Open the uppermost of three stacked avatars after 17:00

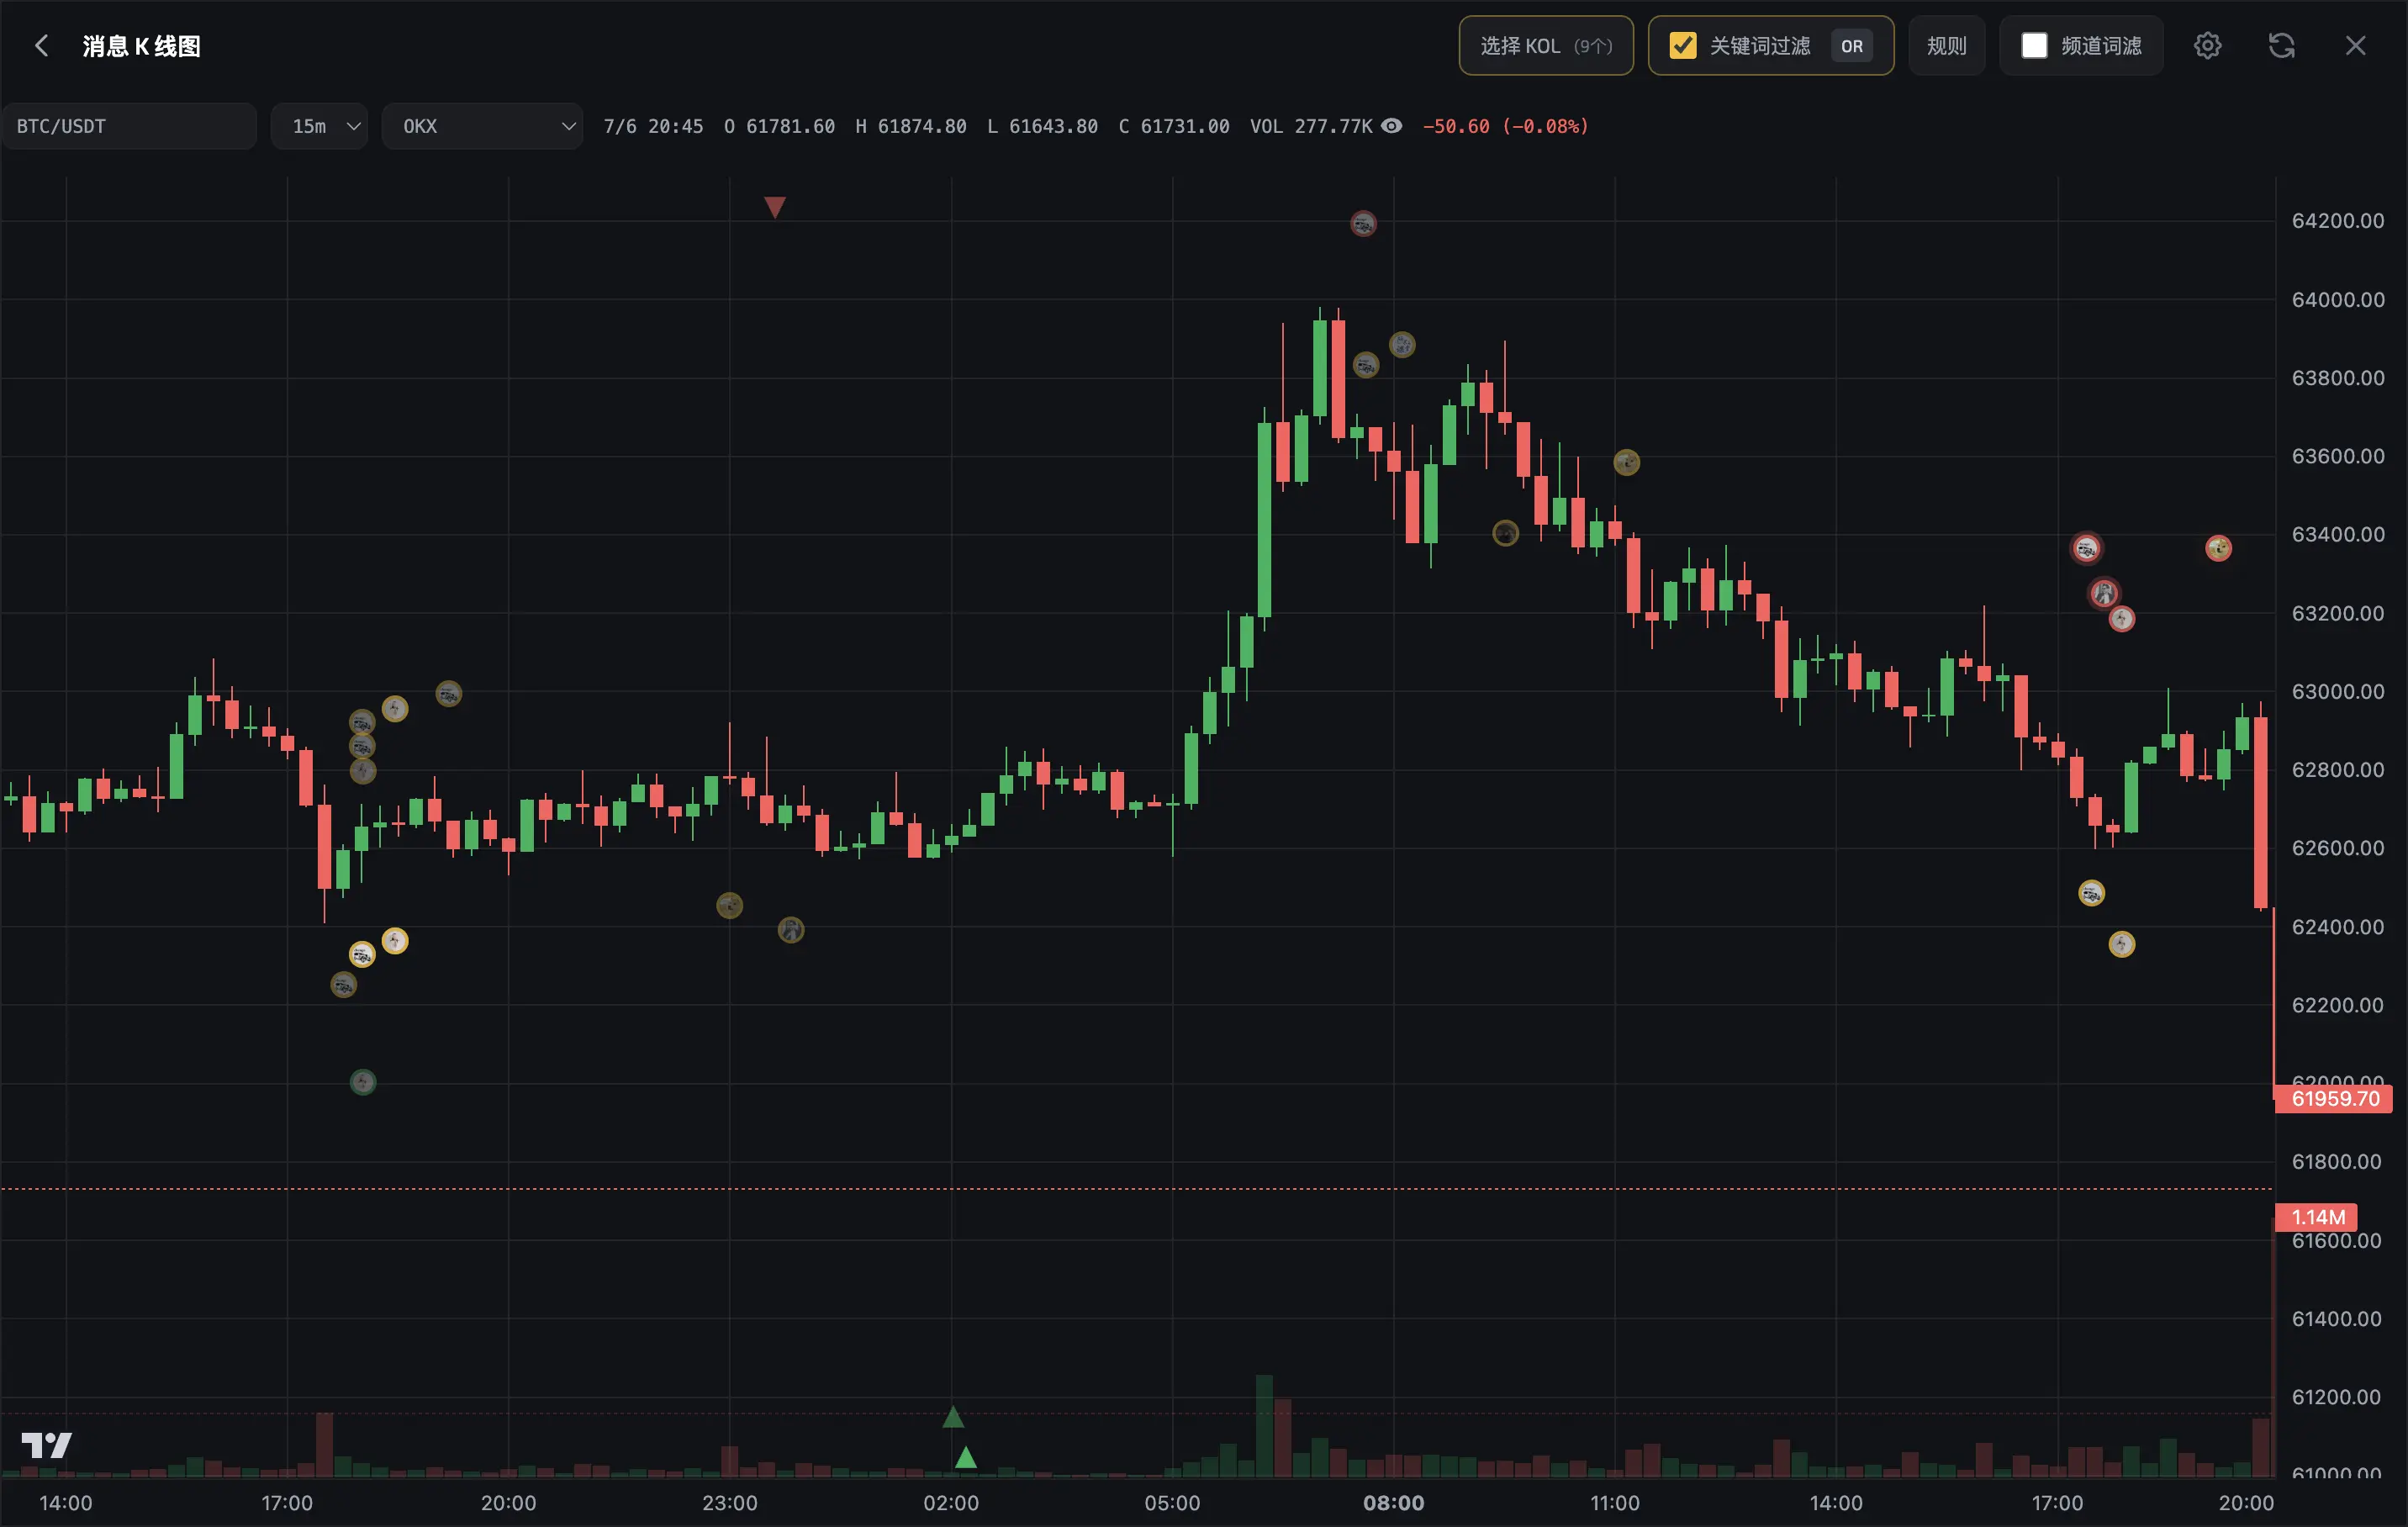362,722
